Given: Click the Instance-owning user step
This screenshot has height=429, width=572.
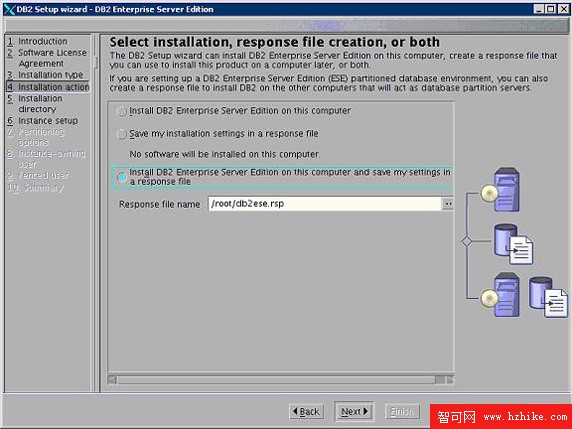Looking at the screenshot, I should pos(46,159).
